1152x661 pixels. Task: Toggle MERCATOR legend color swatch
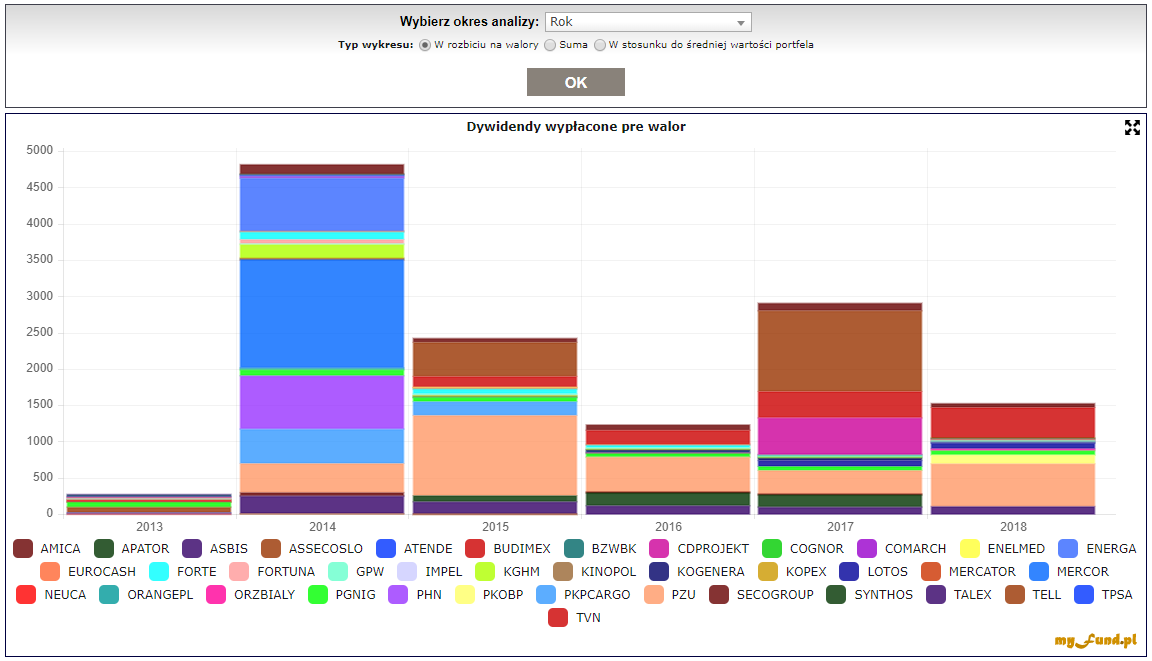click(931, 571)
